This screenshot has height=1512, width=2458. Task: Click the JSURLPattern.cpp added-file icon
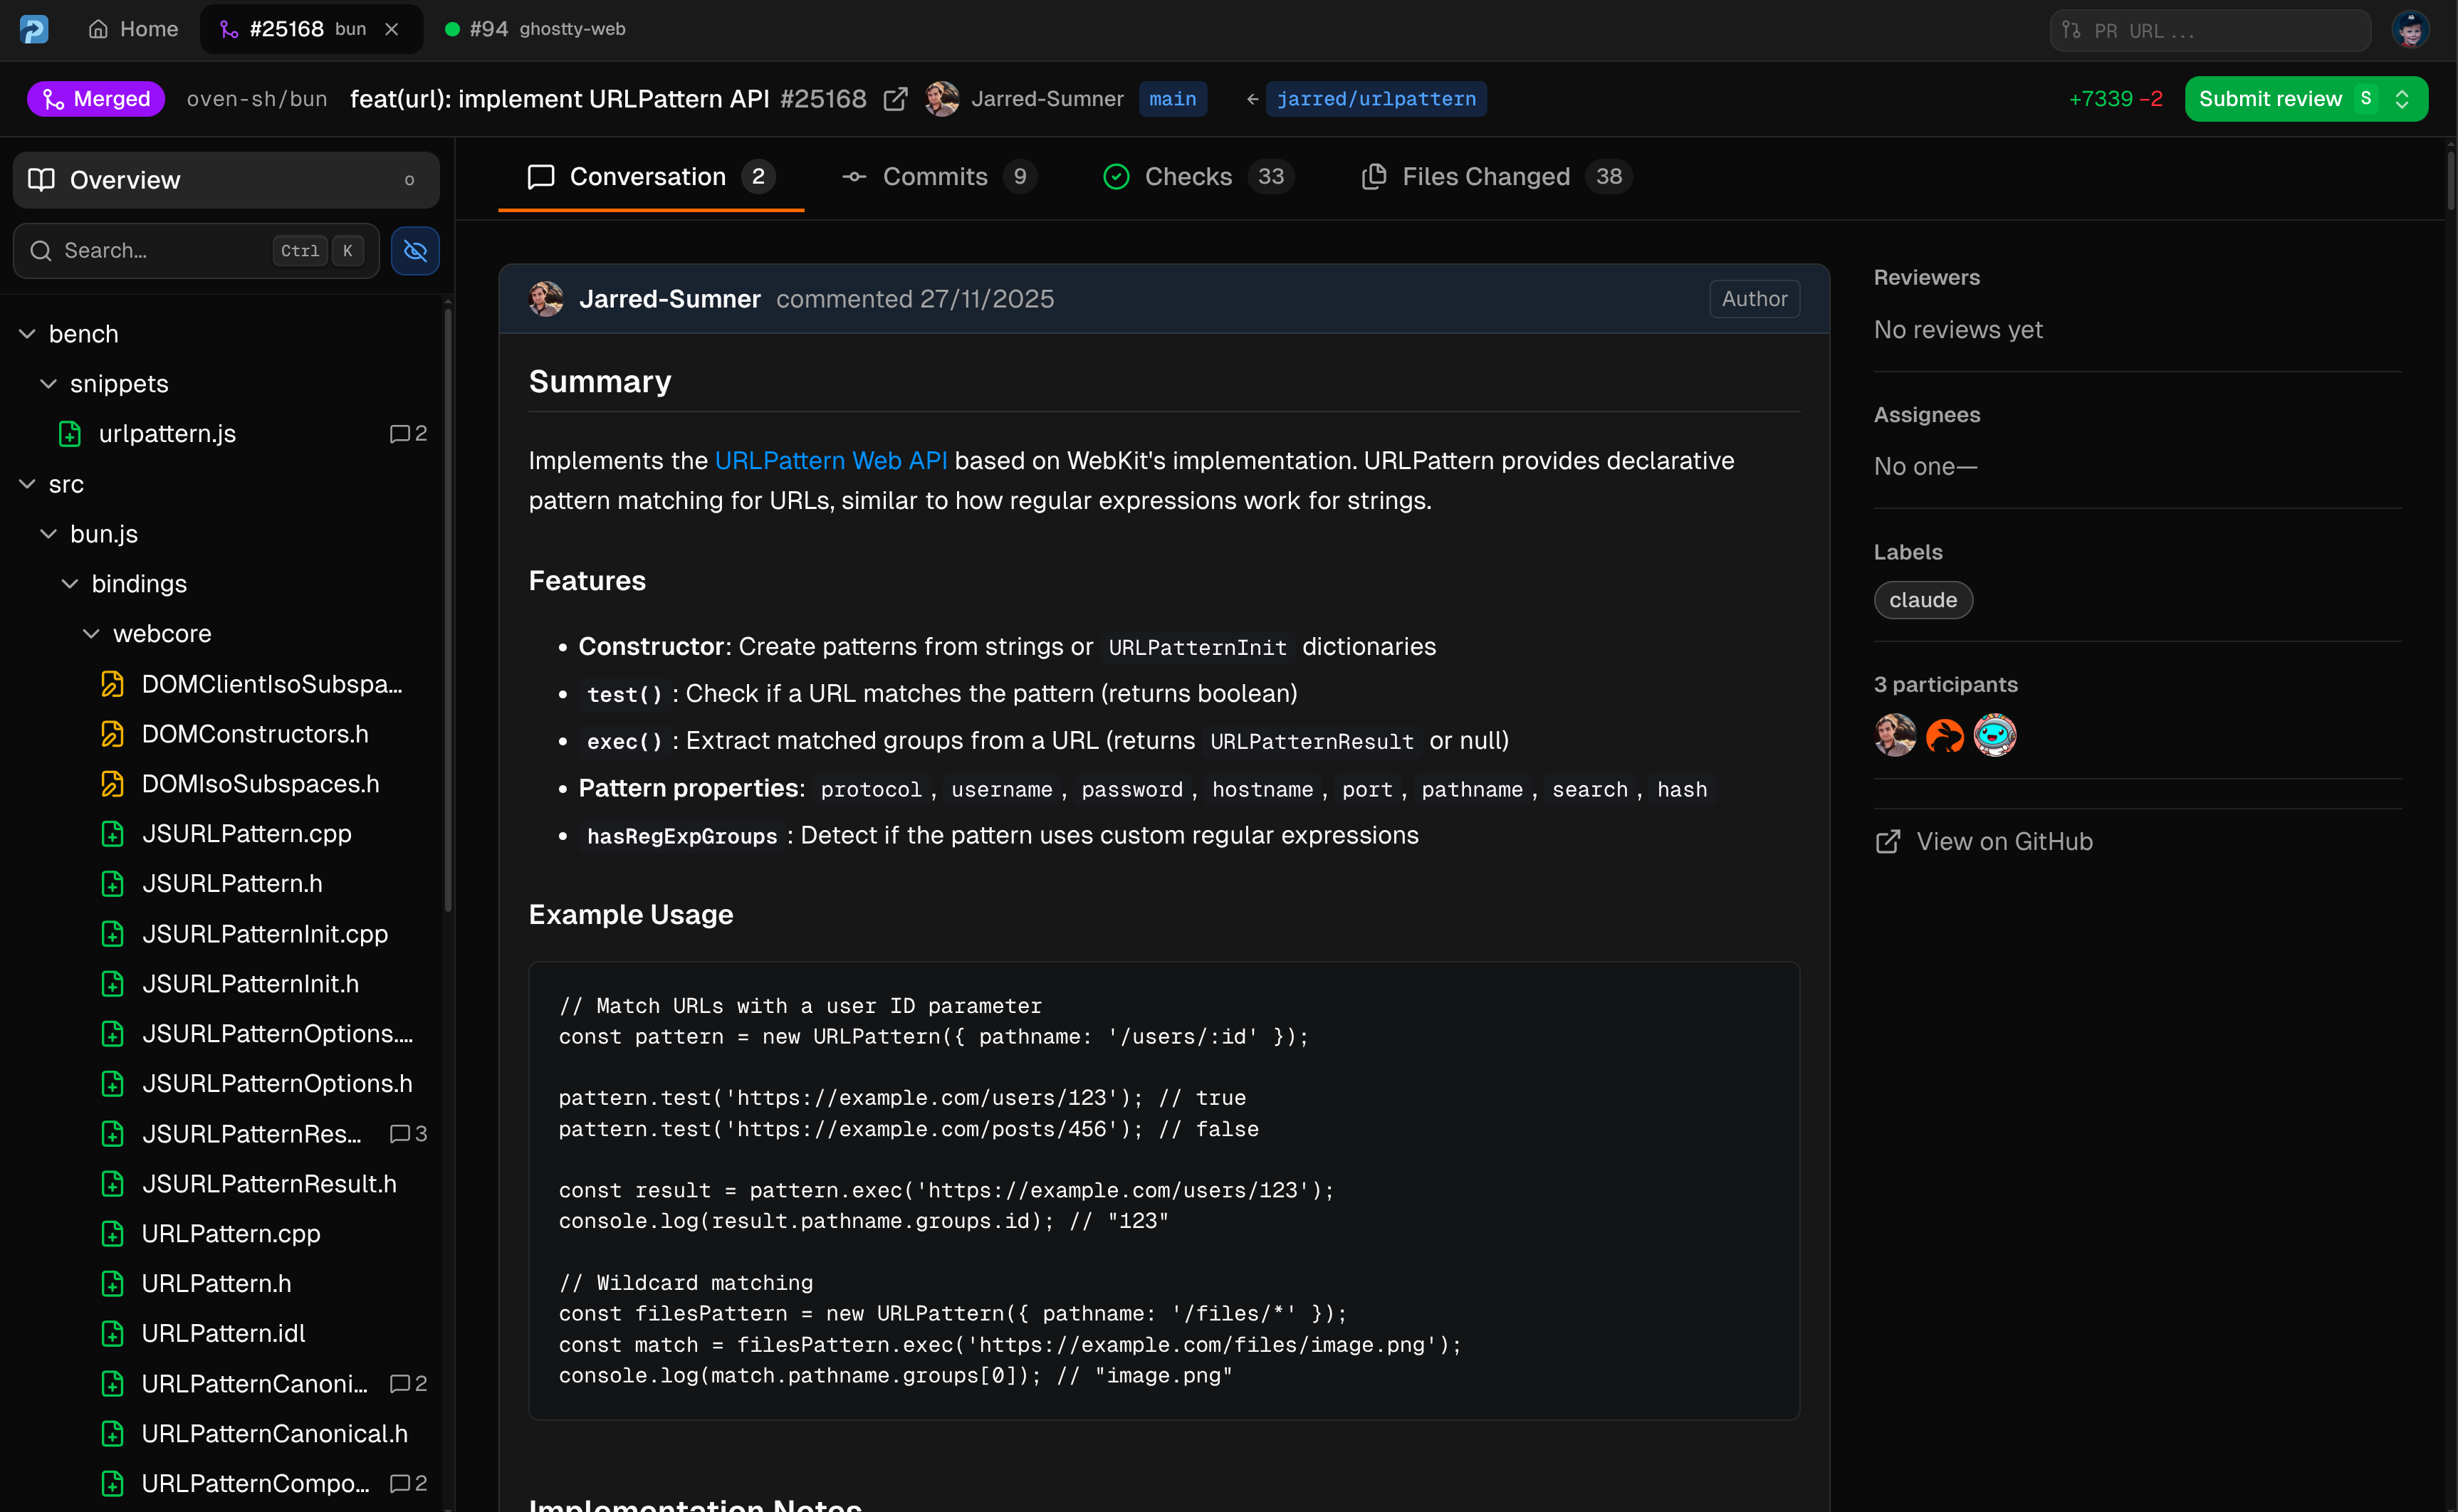(x=112, y=834)
